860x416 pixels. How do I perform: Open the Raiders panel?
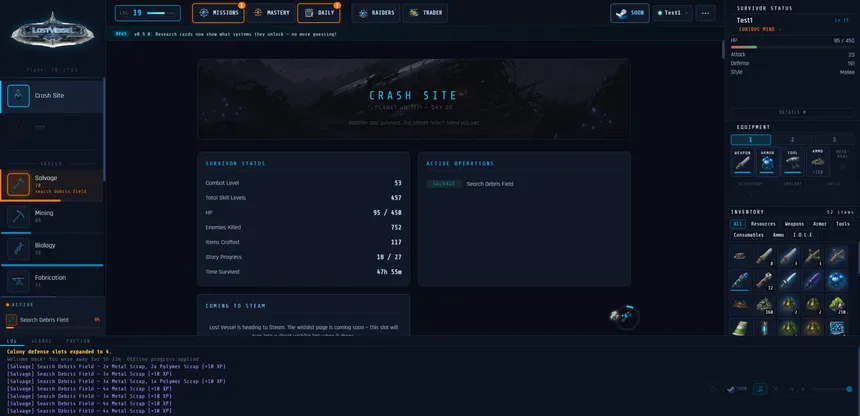click(376, 13)
